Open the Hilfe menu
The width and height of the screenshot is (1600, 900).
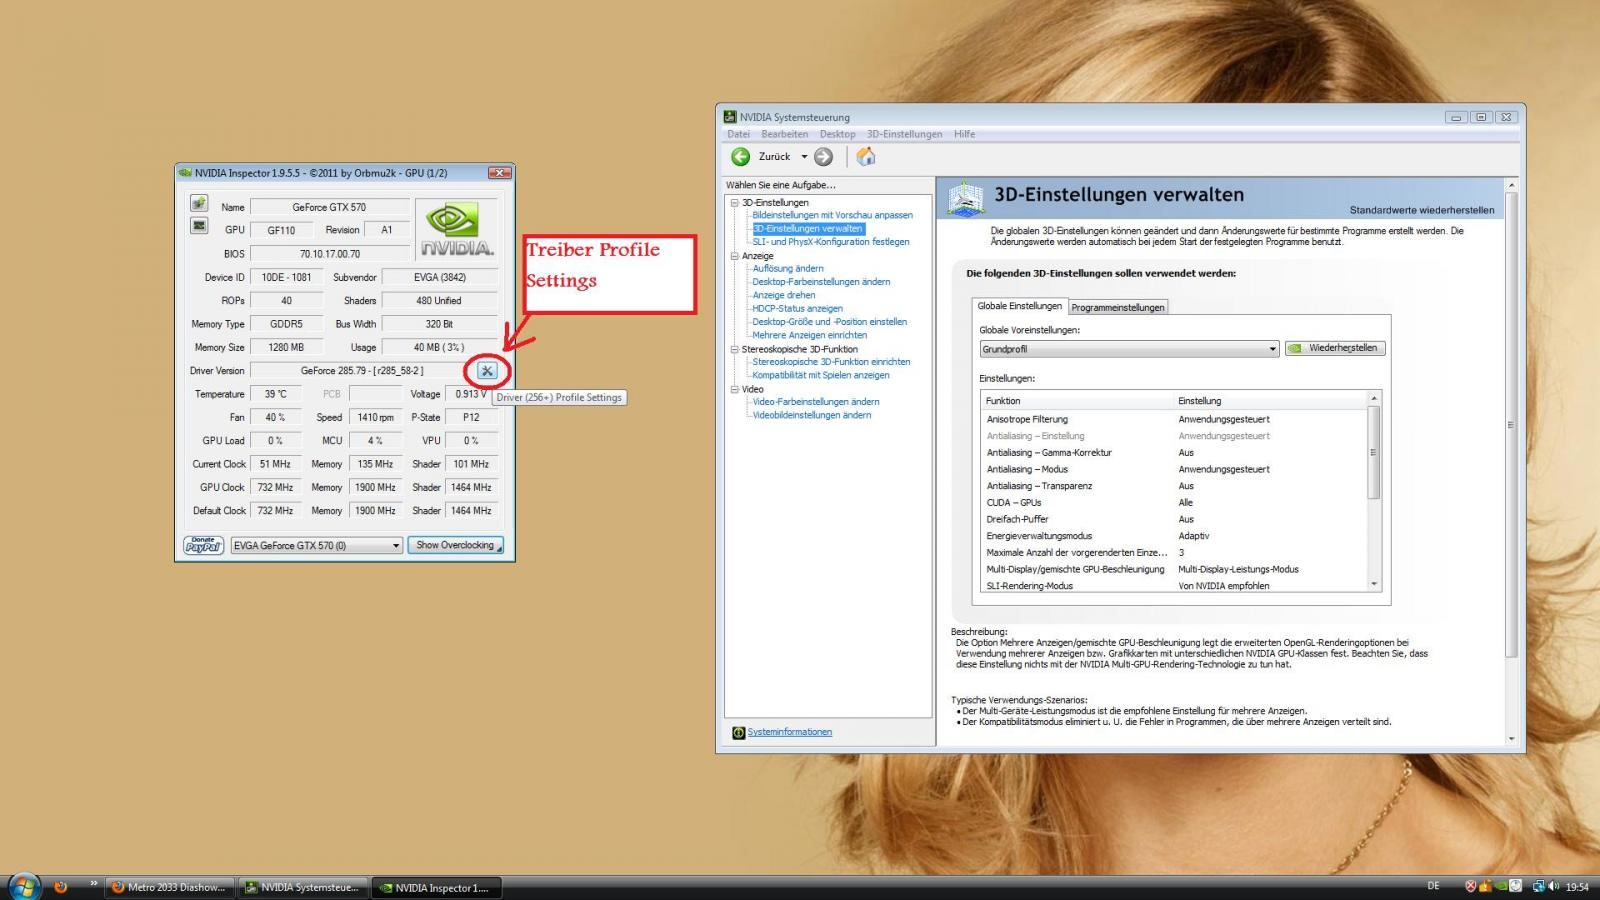[x=964, y=134]
